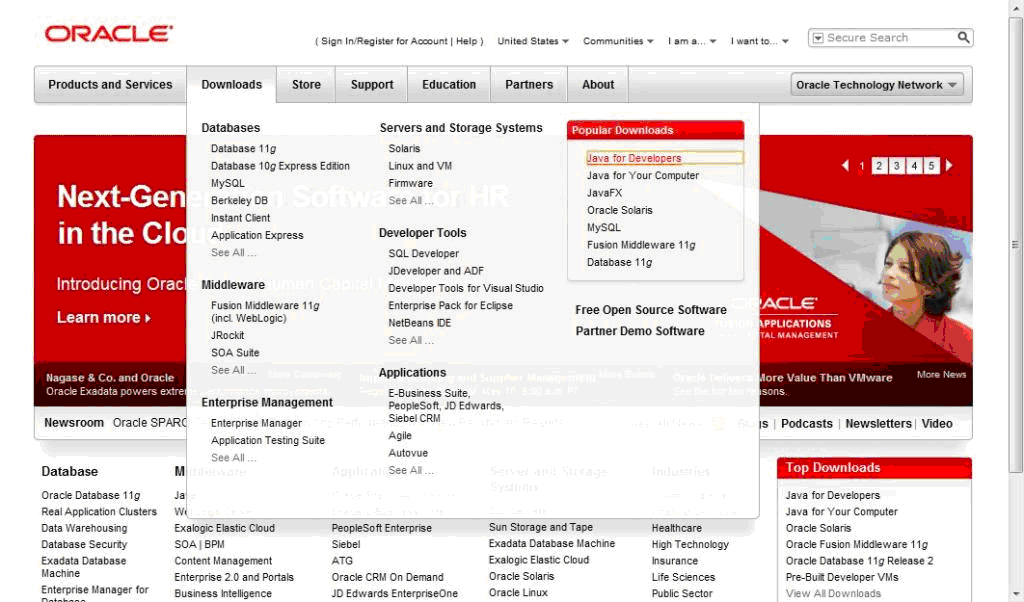Image resolution: width=1024 pixels, height=602 pixels.
Task: Open Firmware downloads
Action: [410, 183]
